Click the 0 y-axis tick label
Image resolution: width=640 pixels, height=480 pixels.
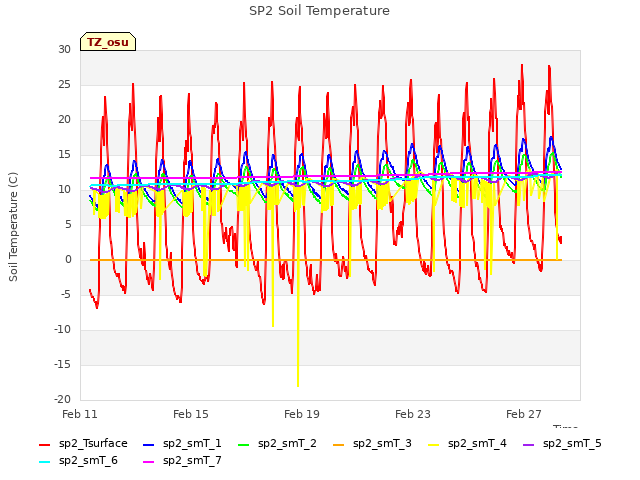pos(68,260)
